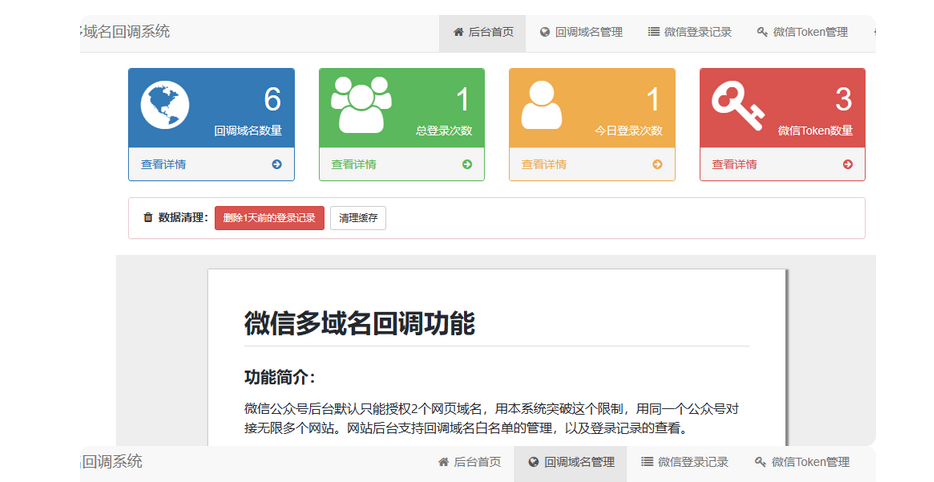Click 微信多域名回调功能 heading
This screenshot has width=934, height=482.
[359, 324]
